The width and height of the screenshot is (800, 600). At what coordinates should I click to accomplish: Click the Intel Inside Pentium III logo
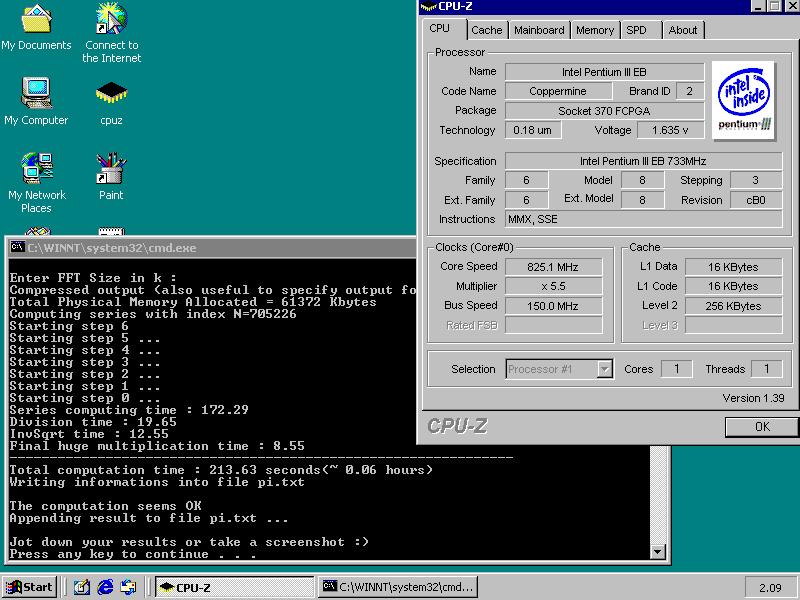(744, 100)
